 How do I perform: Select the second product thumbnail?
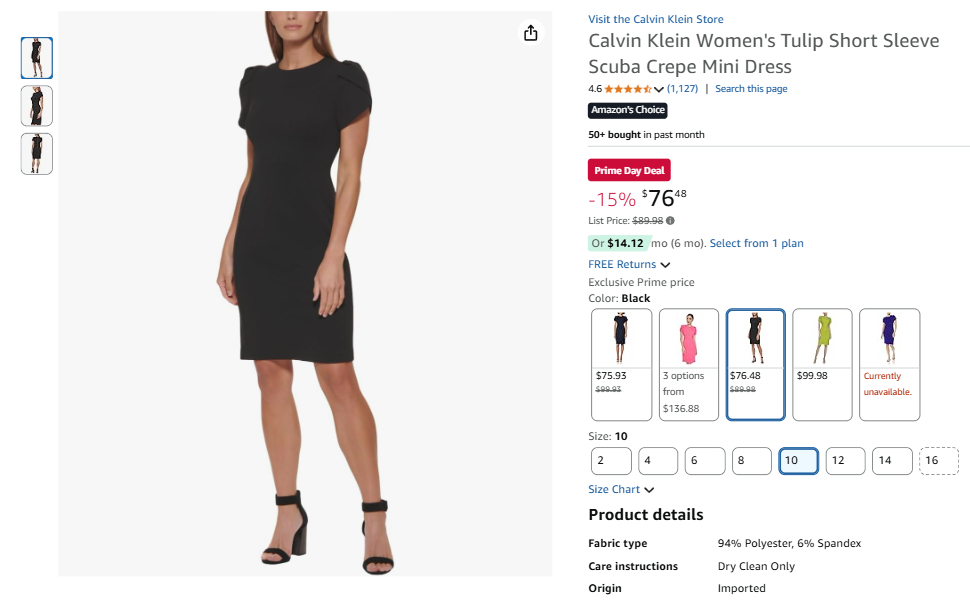[x=36, y=106]
